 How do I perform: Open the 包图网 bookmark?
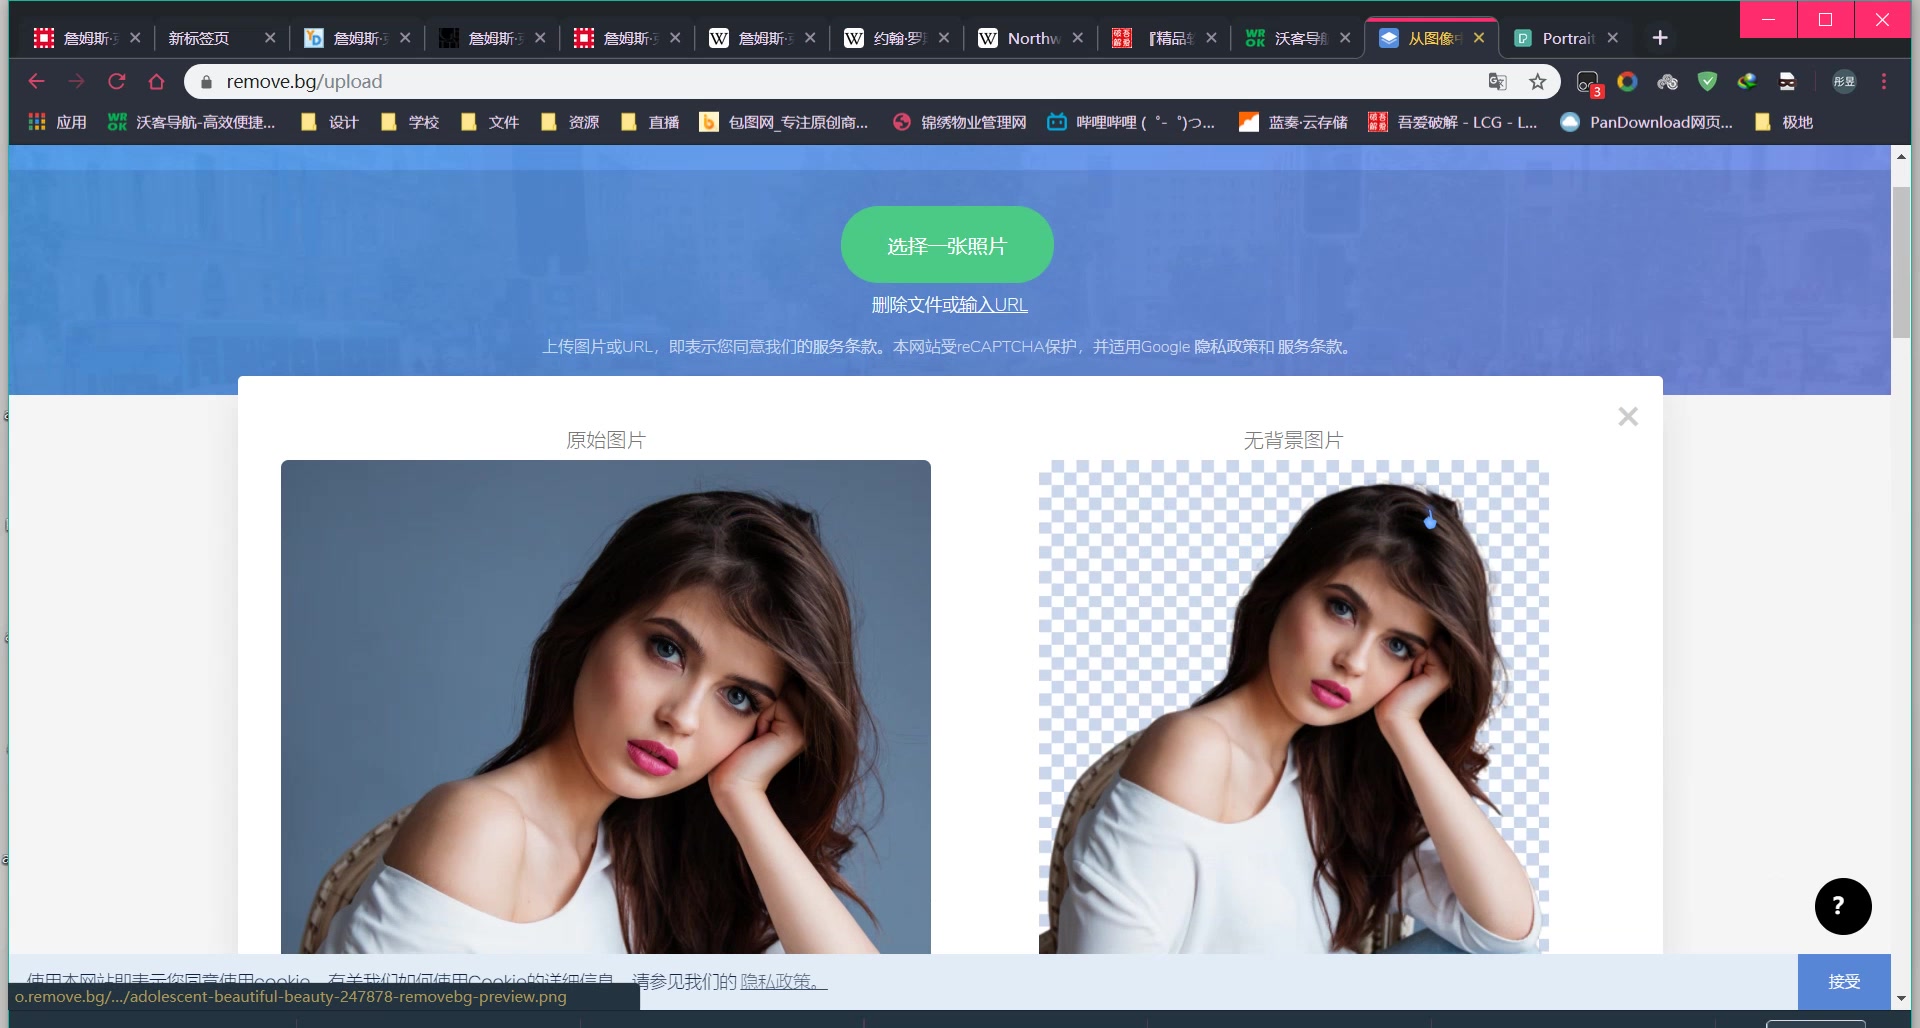[784, 122]
